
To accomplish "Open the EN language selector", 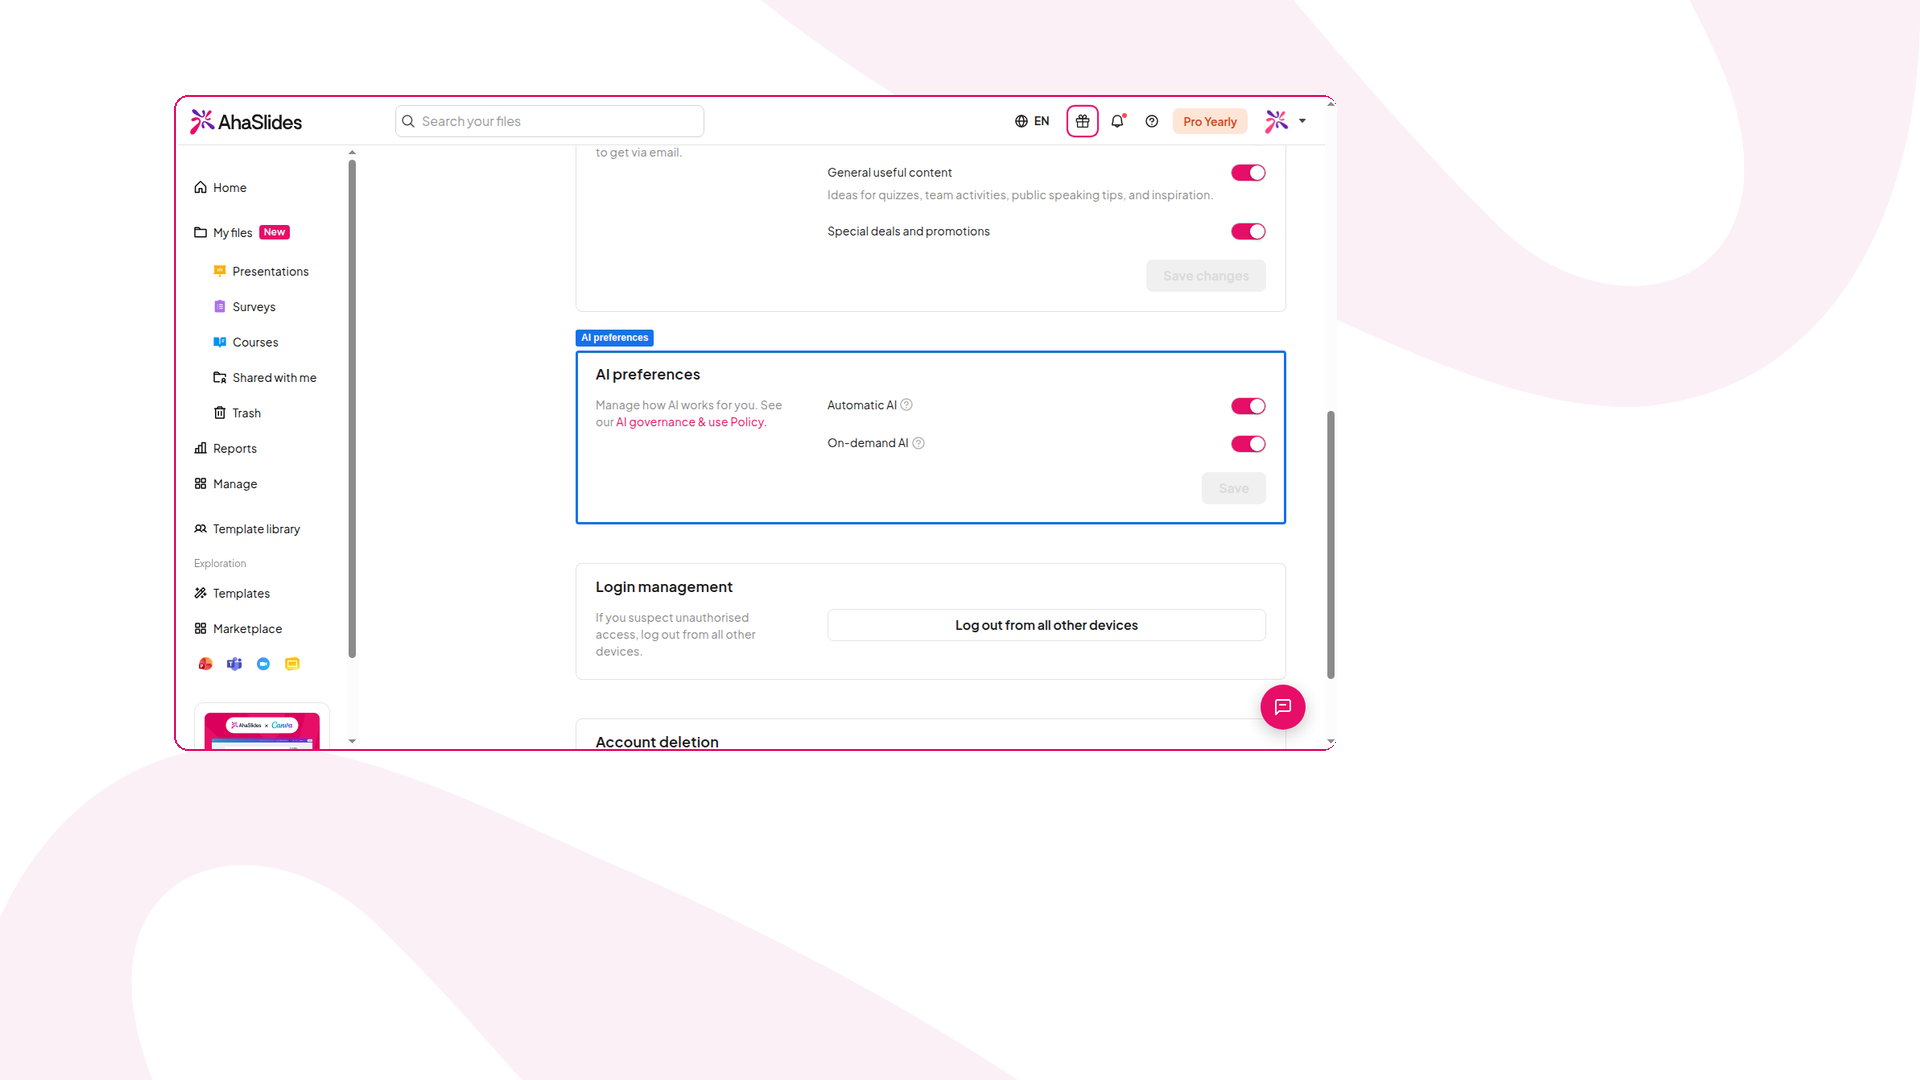I will [x=1032, y=121].
